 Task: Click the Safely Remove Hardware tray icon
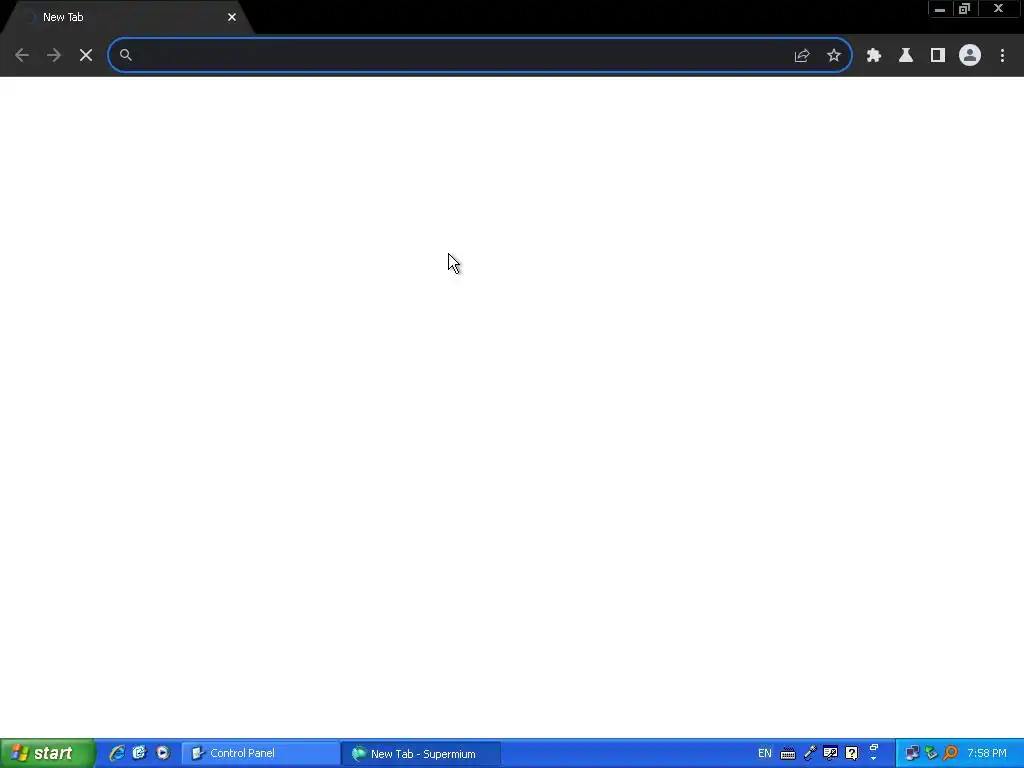(931, 754)
